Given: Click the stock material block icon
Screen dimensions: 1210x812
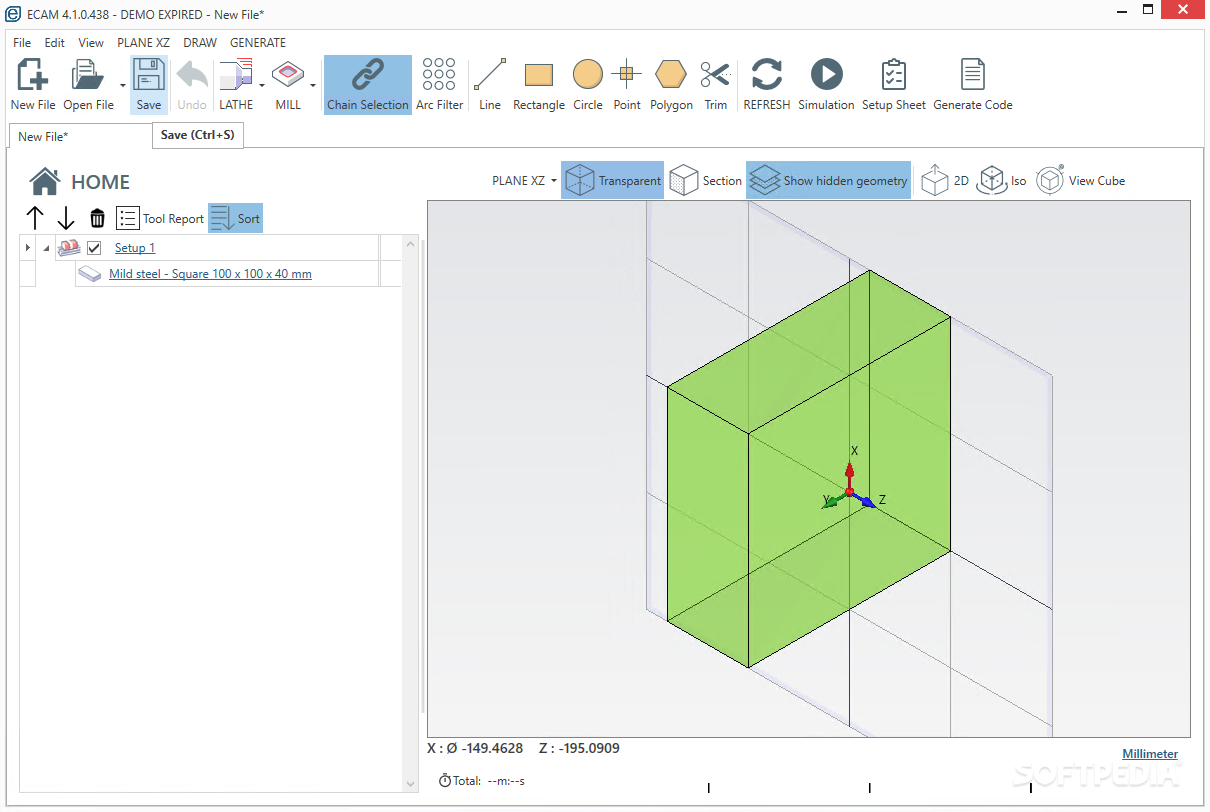Looking at the screenshot, I should click(90, 273).
